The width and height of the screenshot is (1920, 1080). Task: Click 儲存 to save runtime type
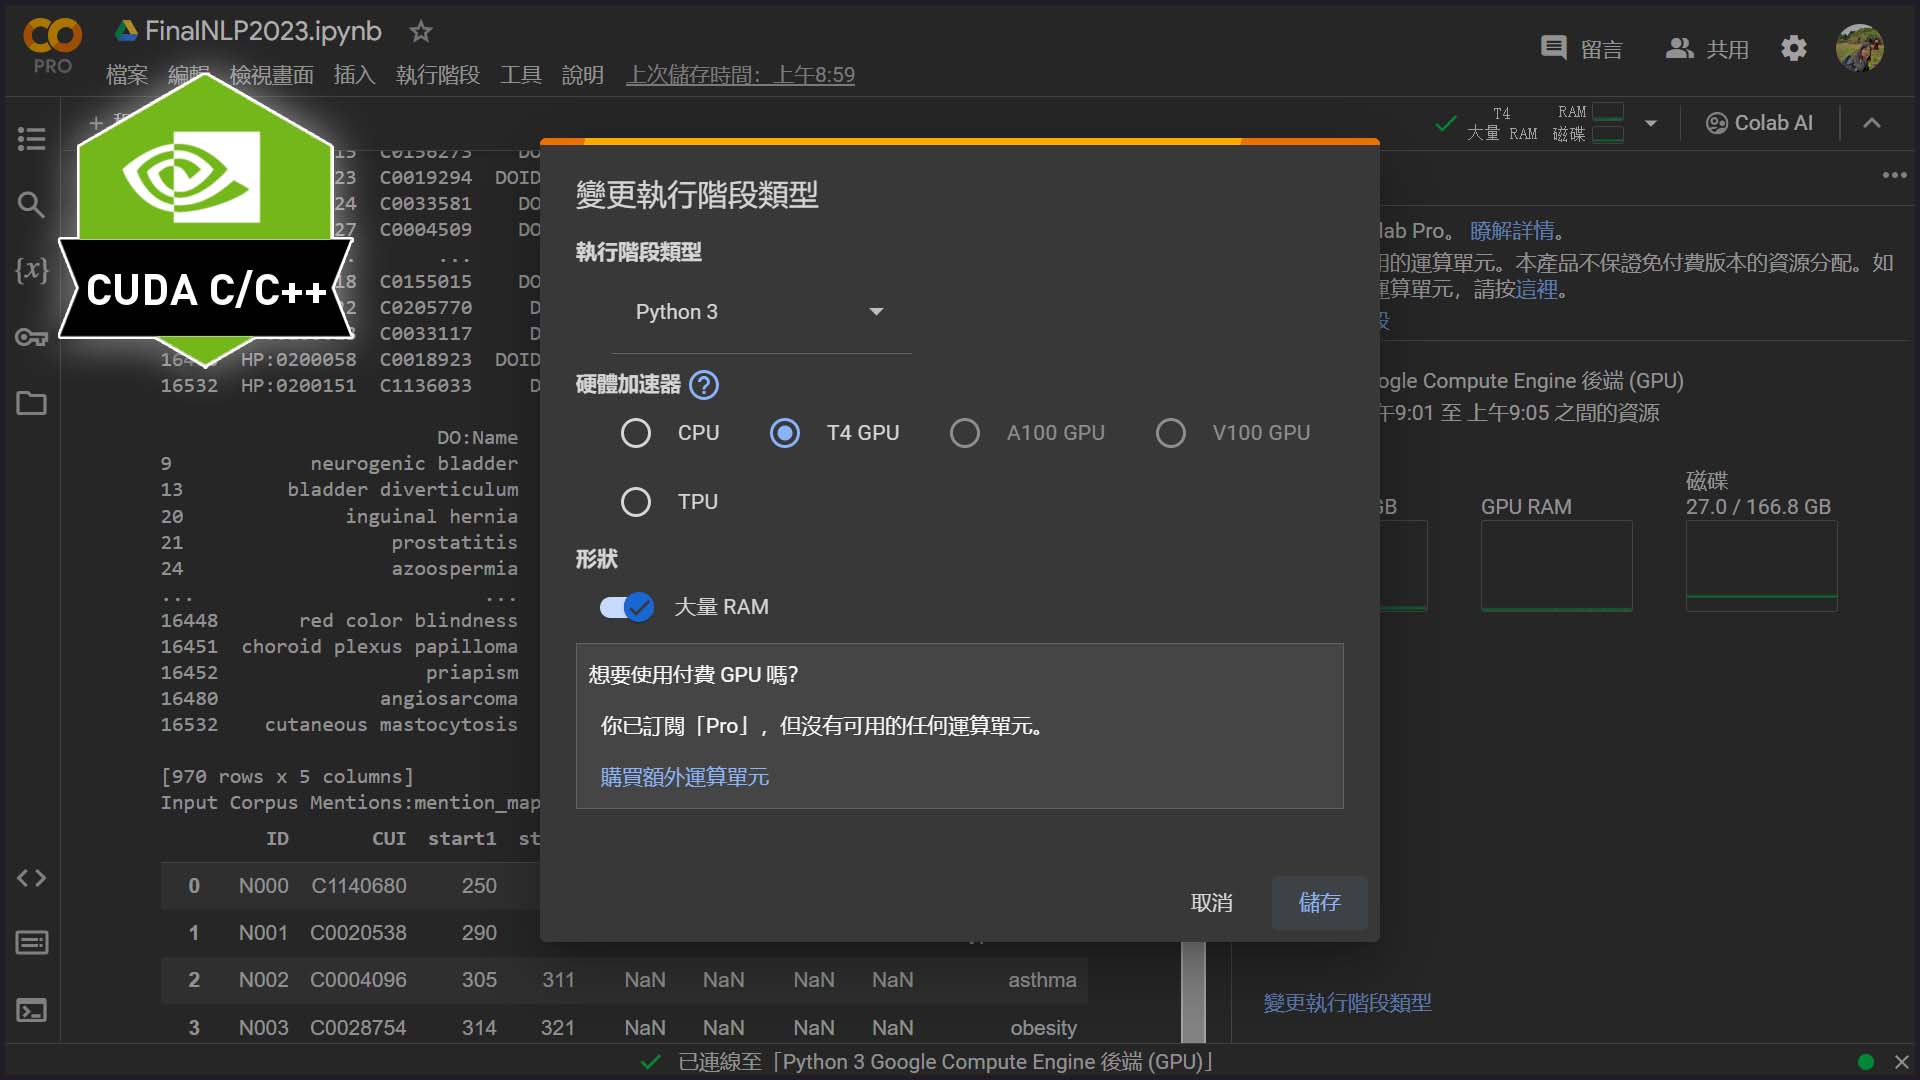point(1320,903)
